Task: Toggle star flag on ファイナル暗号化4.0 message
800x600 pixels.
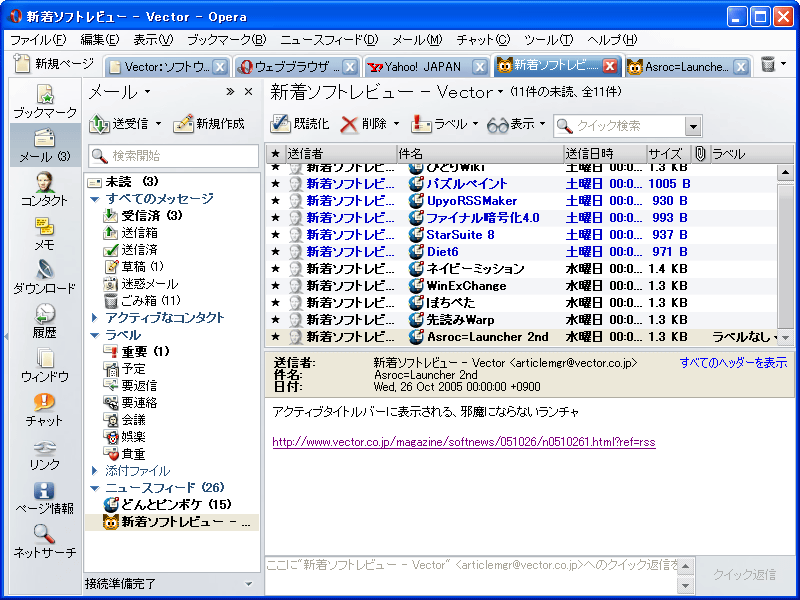Action: (276, 217)
